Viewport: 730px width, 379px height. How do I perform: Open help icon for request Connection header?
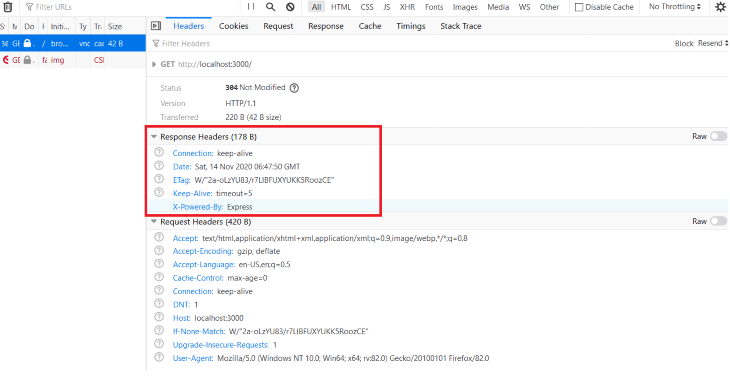(159, 290)
